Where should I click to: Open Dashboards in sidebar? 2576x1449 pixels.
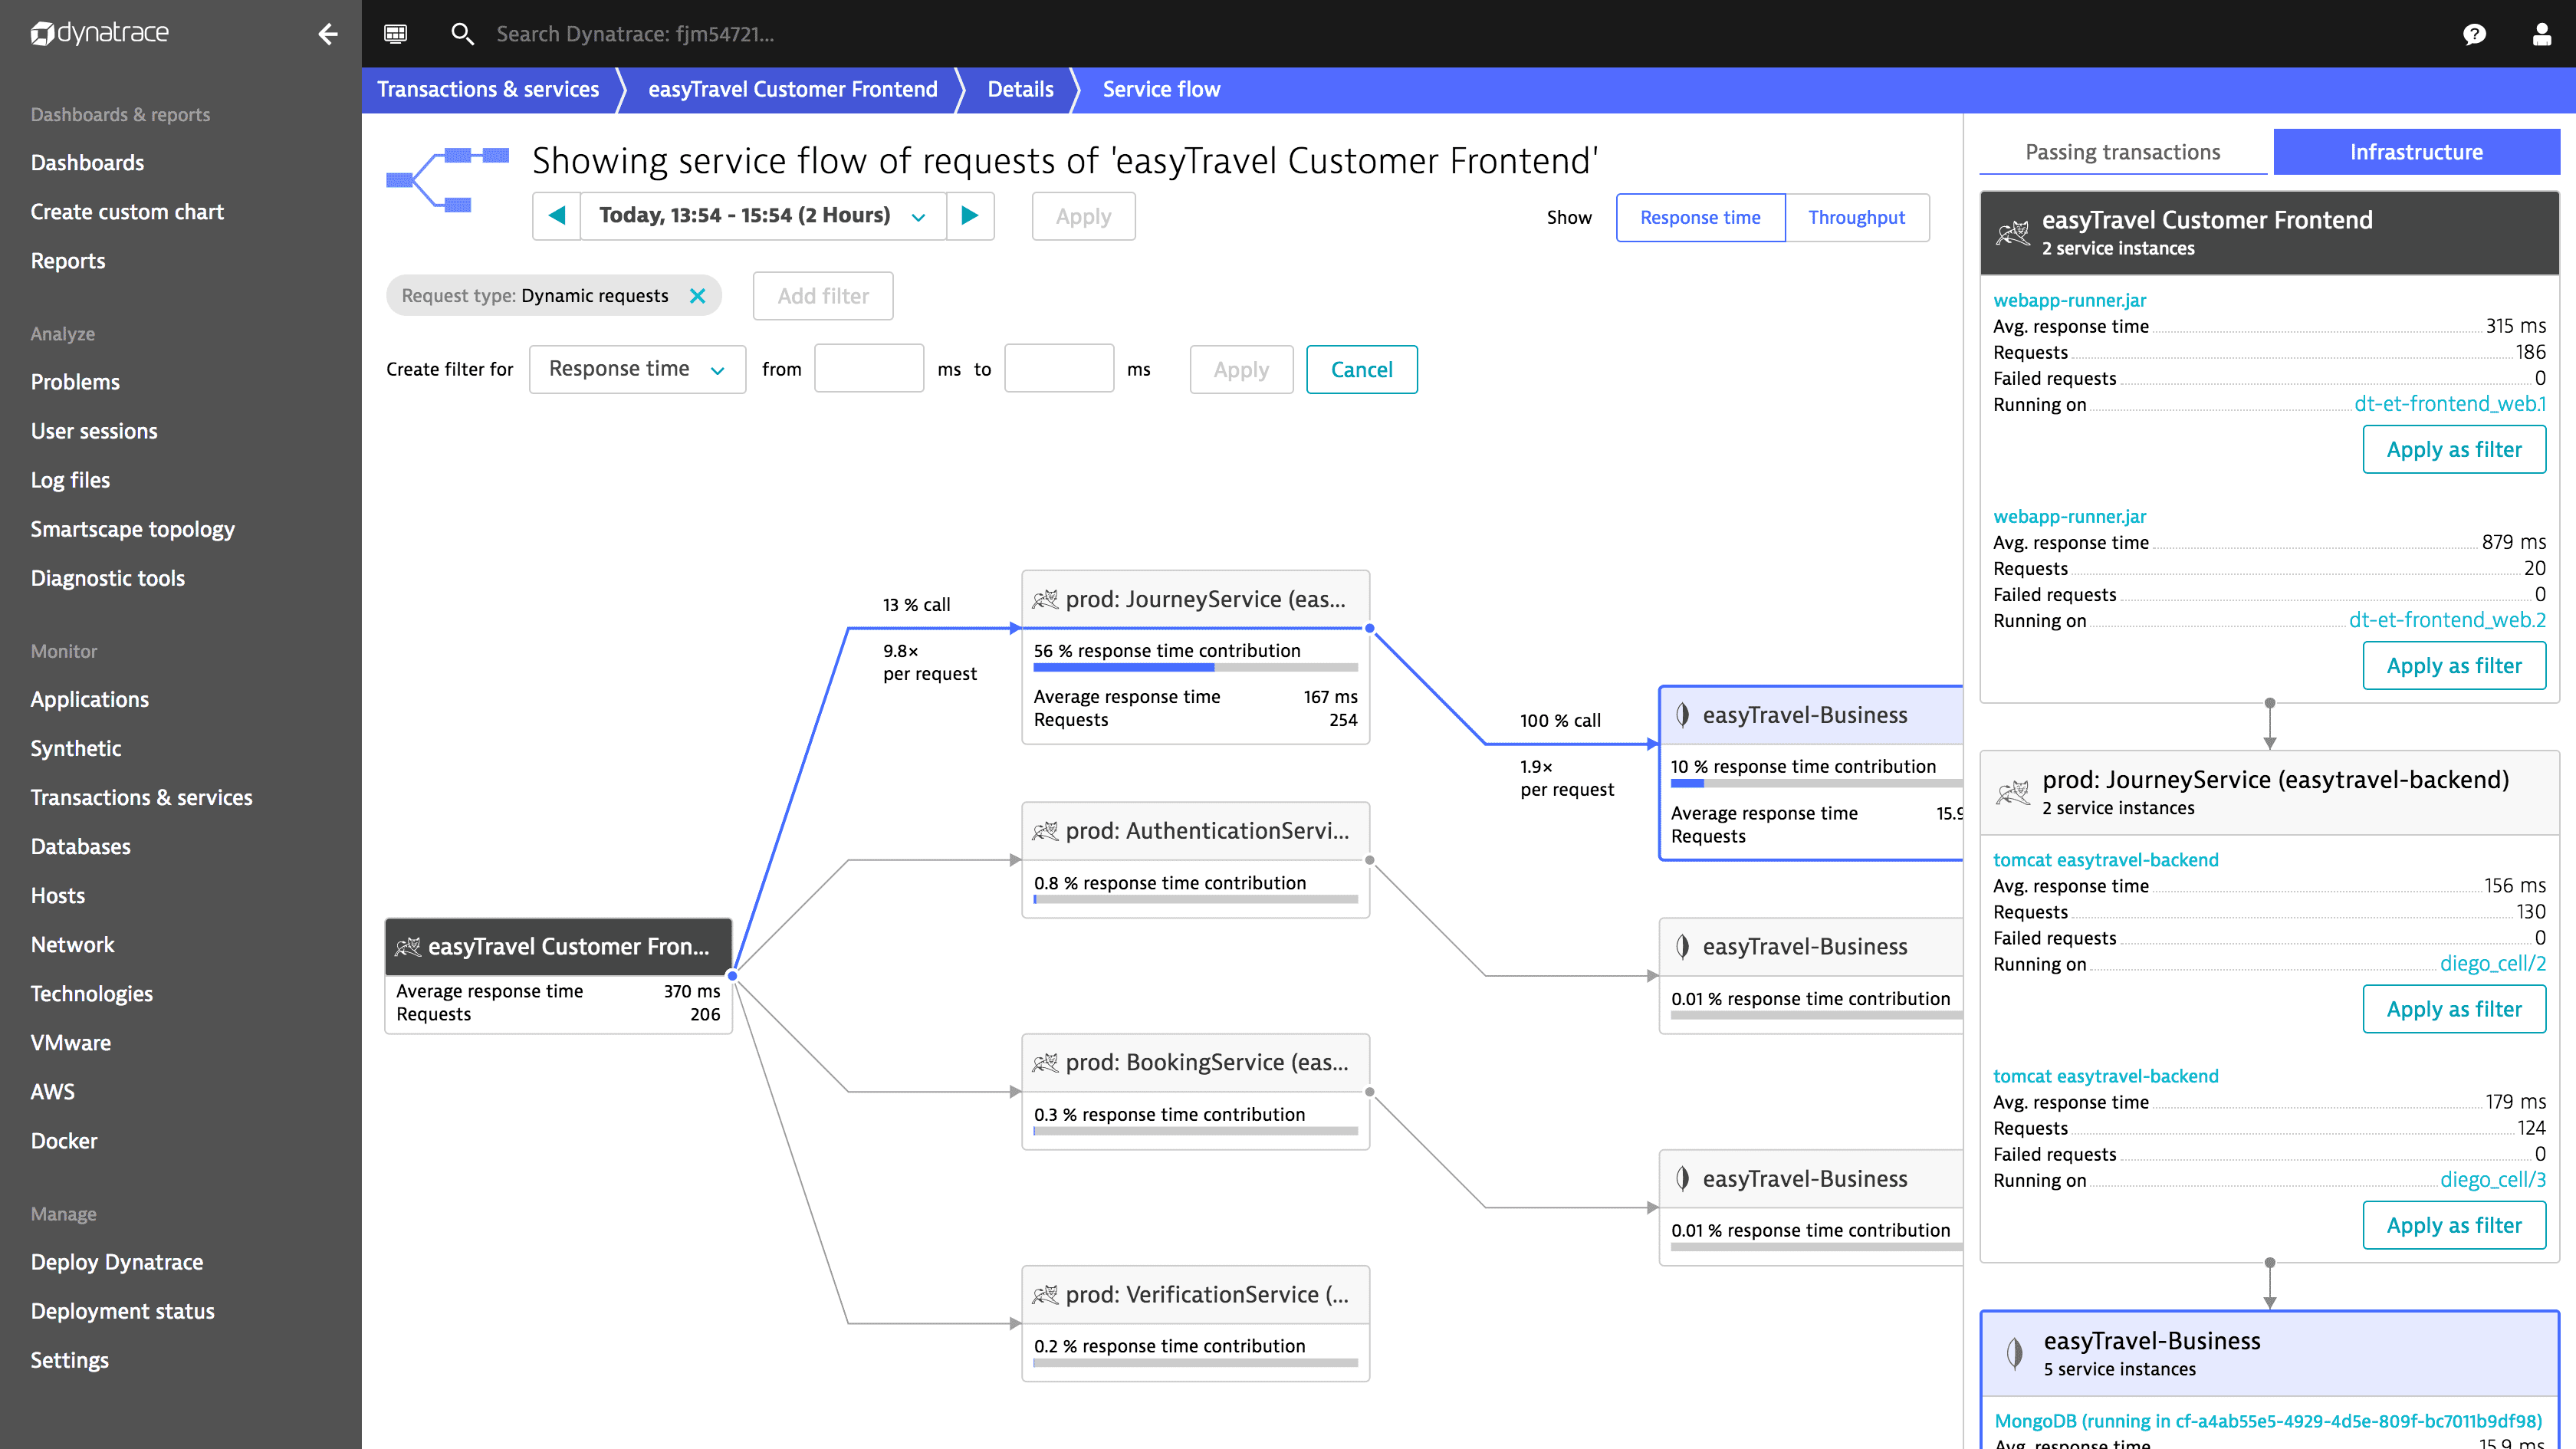(87, 163)
